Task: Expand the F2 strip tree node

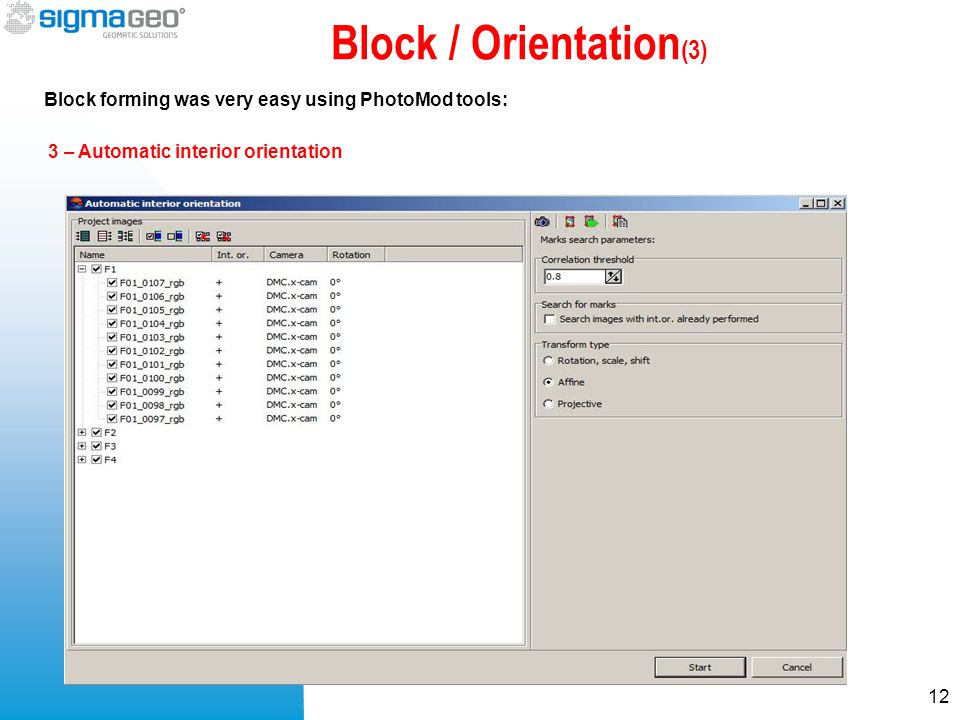Action: [81, 432]
